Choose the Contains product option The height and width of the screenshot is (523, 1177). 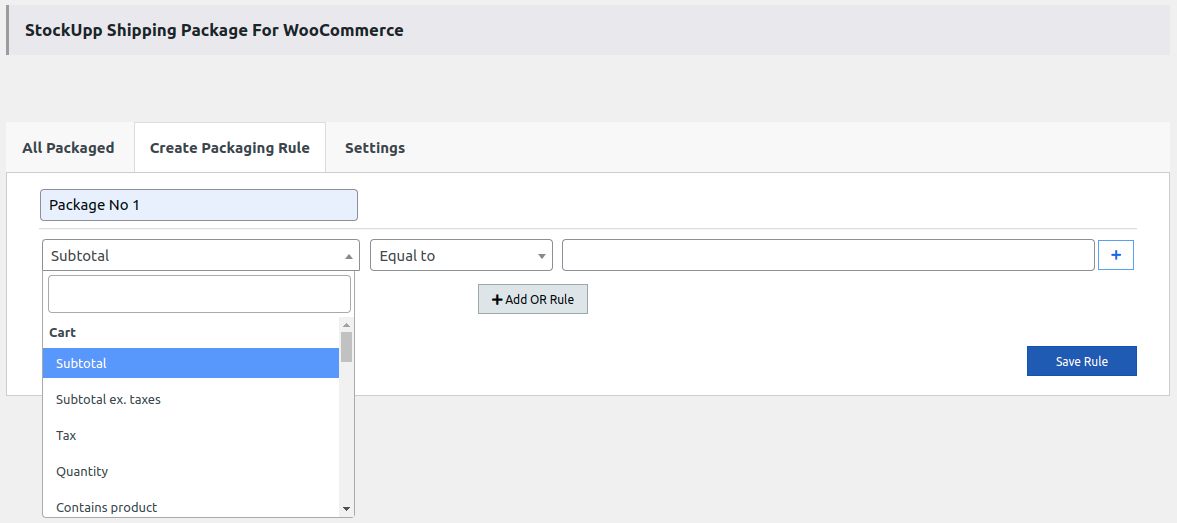(190, 507)
